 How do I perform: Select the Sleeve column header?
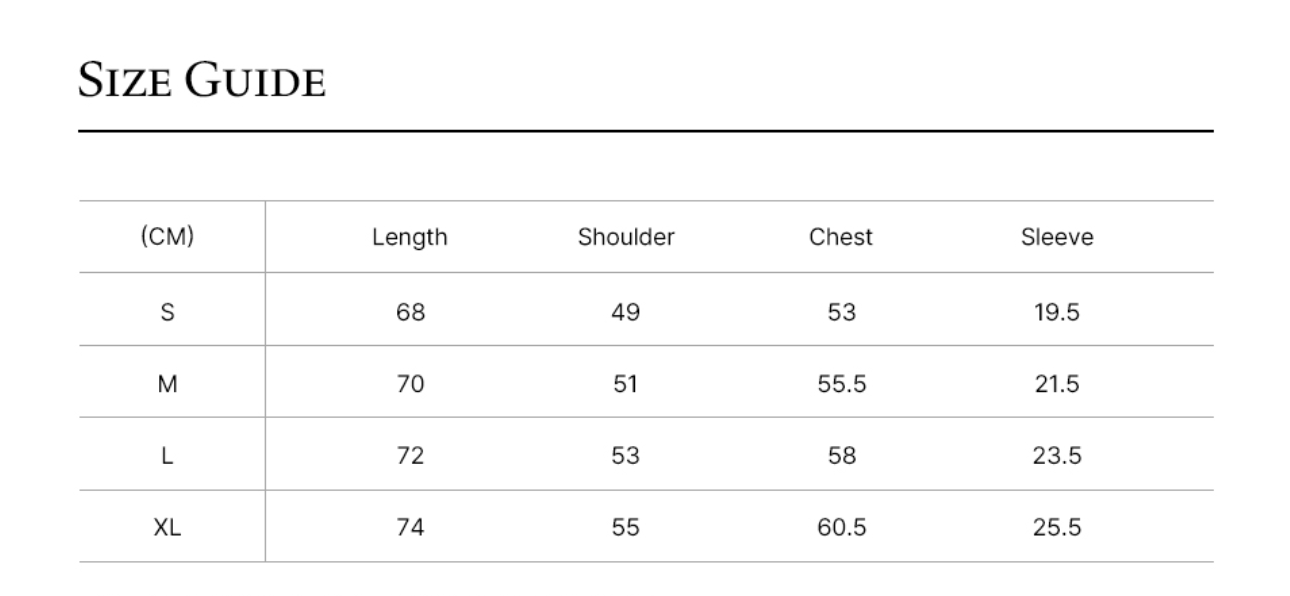pyautogui.click(x=1057, y=237)
